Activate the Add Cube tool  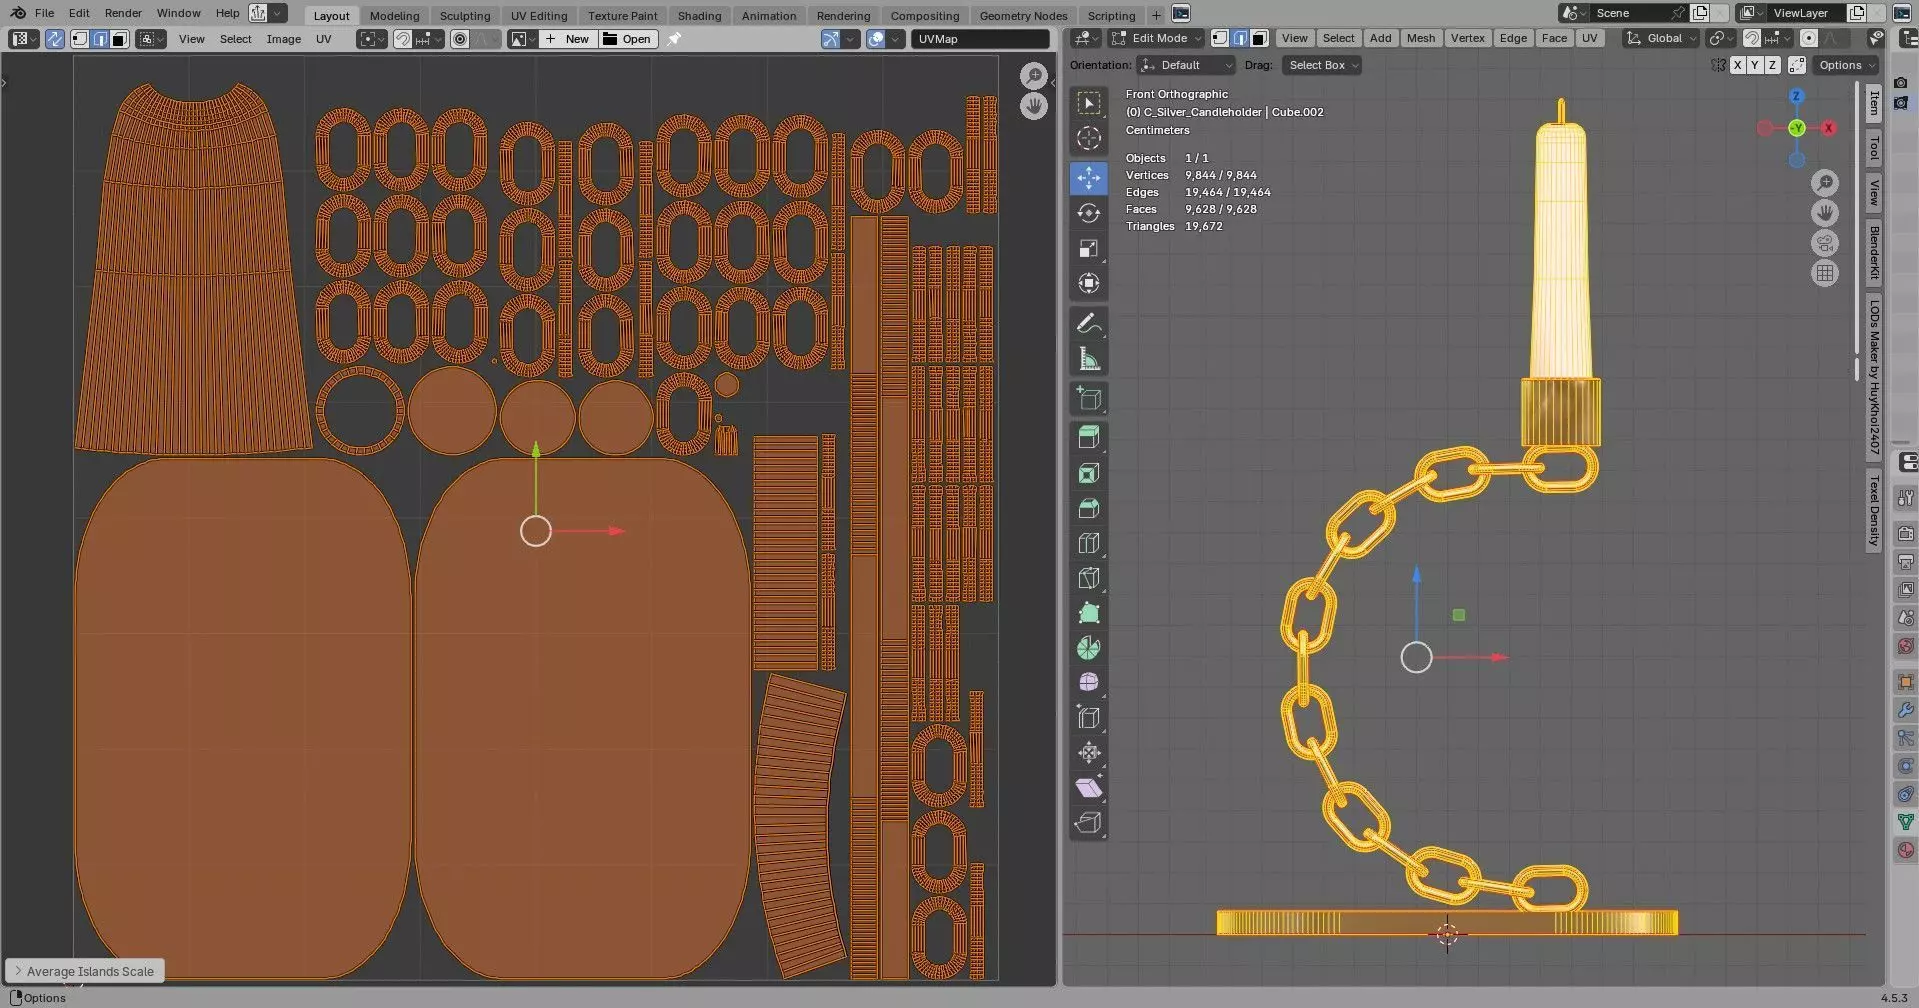[x=1089, y=399]
